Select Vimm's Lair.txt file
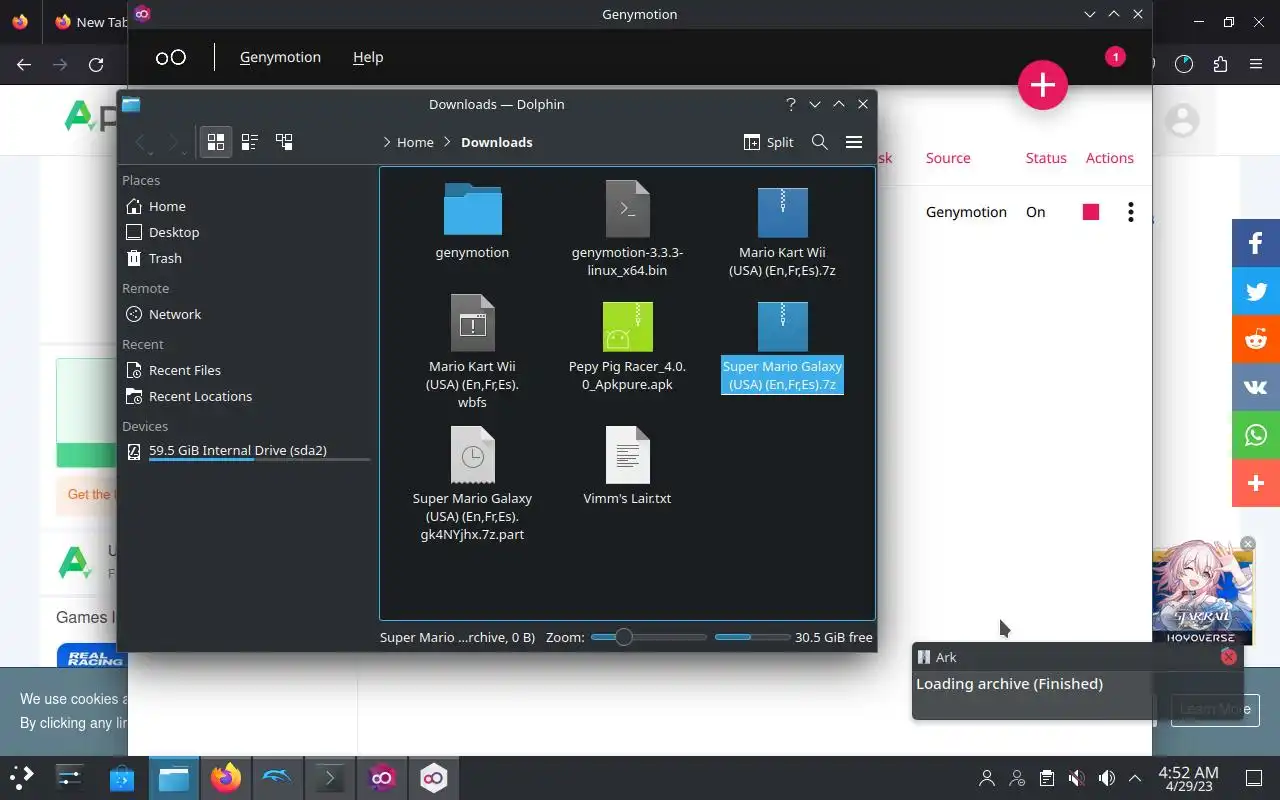Viewport: 1280px width, 800px height. [627, 466]
